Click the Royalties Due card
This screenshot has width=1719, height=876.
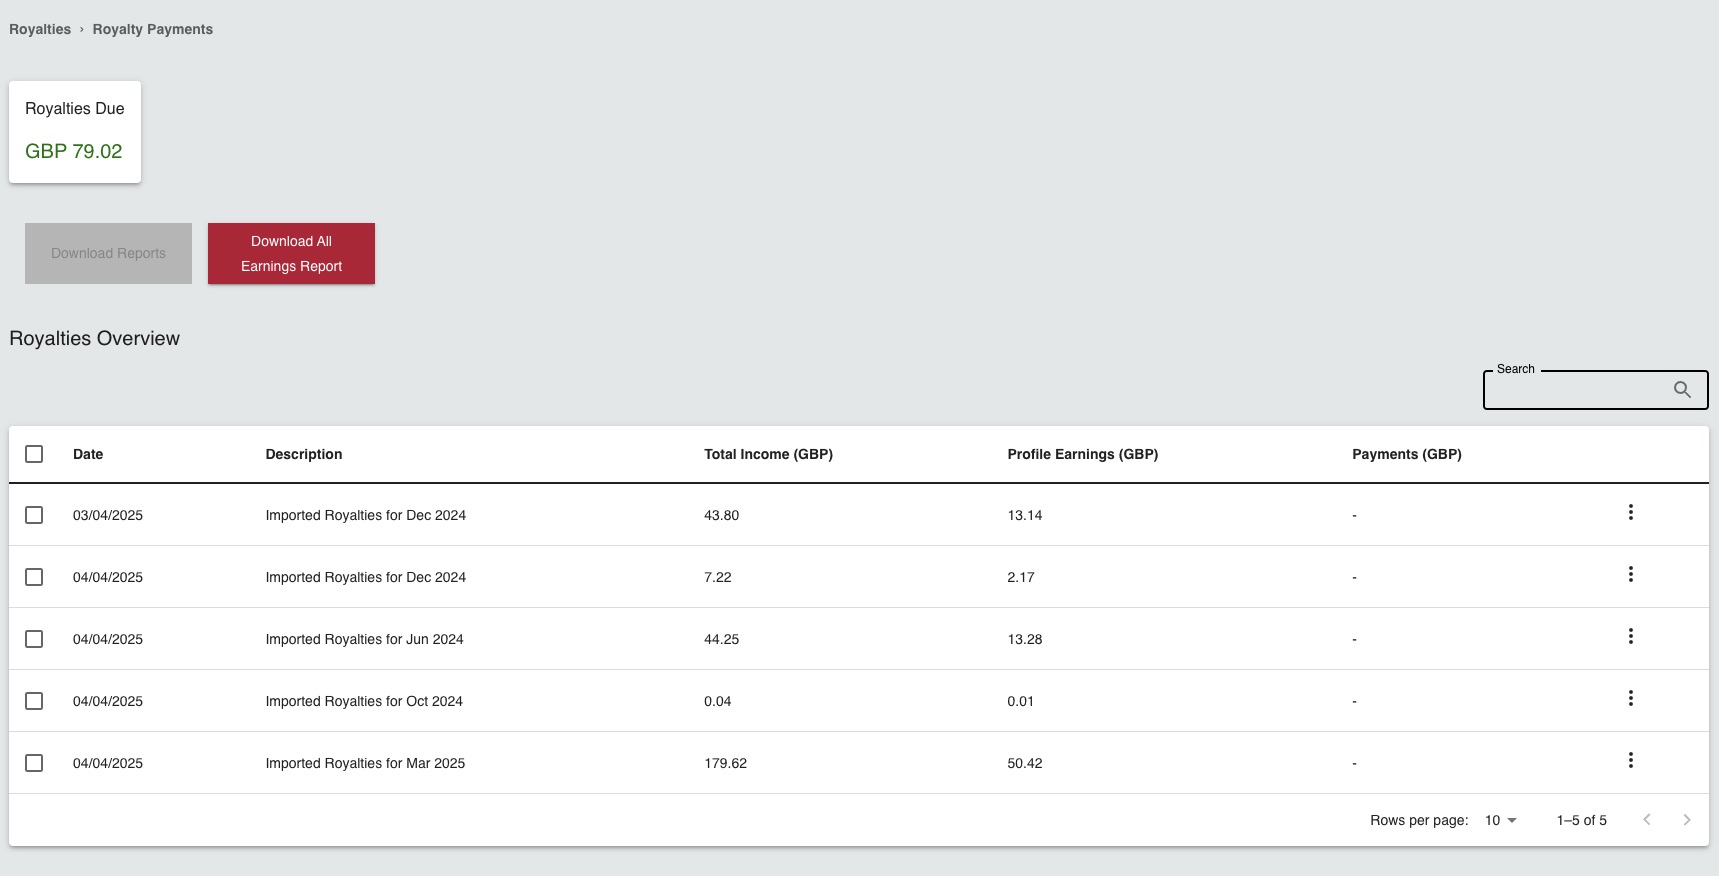(75, 132)
